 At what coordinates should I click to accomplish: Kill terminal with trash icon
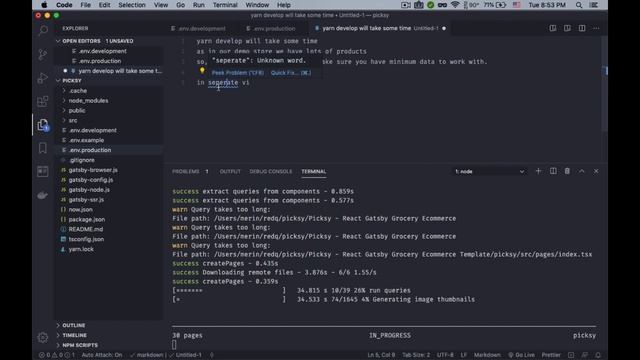point(567,171)
